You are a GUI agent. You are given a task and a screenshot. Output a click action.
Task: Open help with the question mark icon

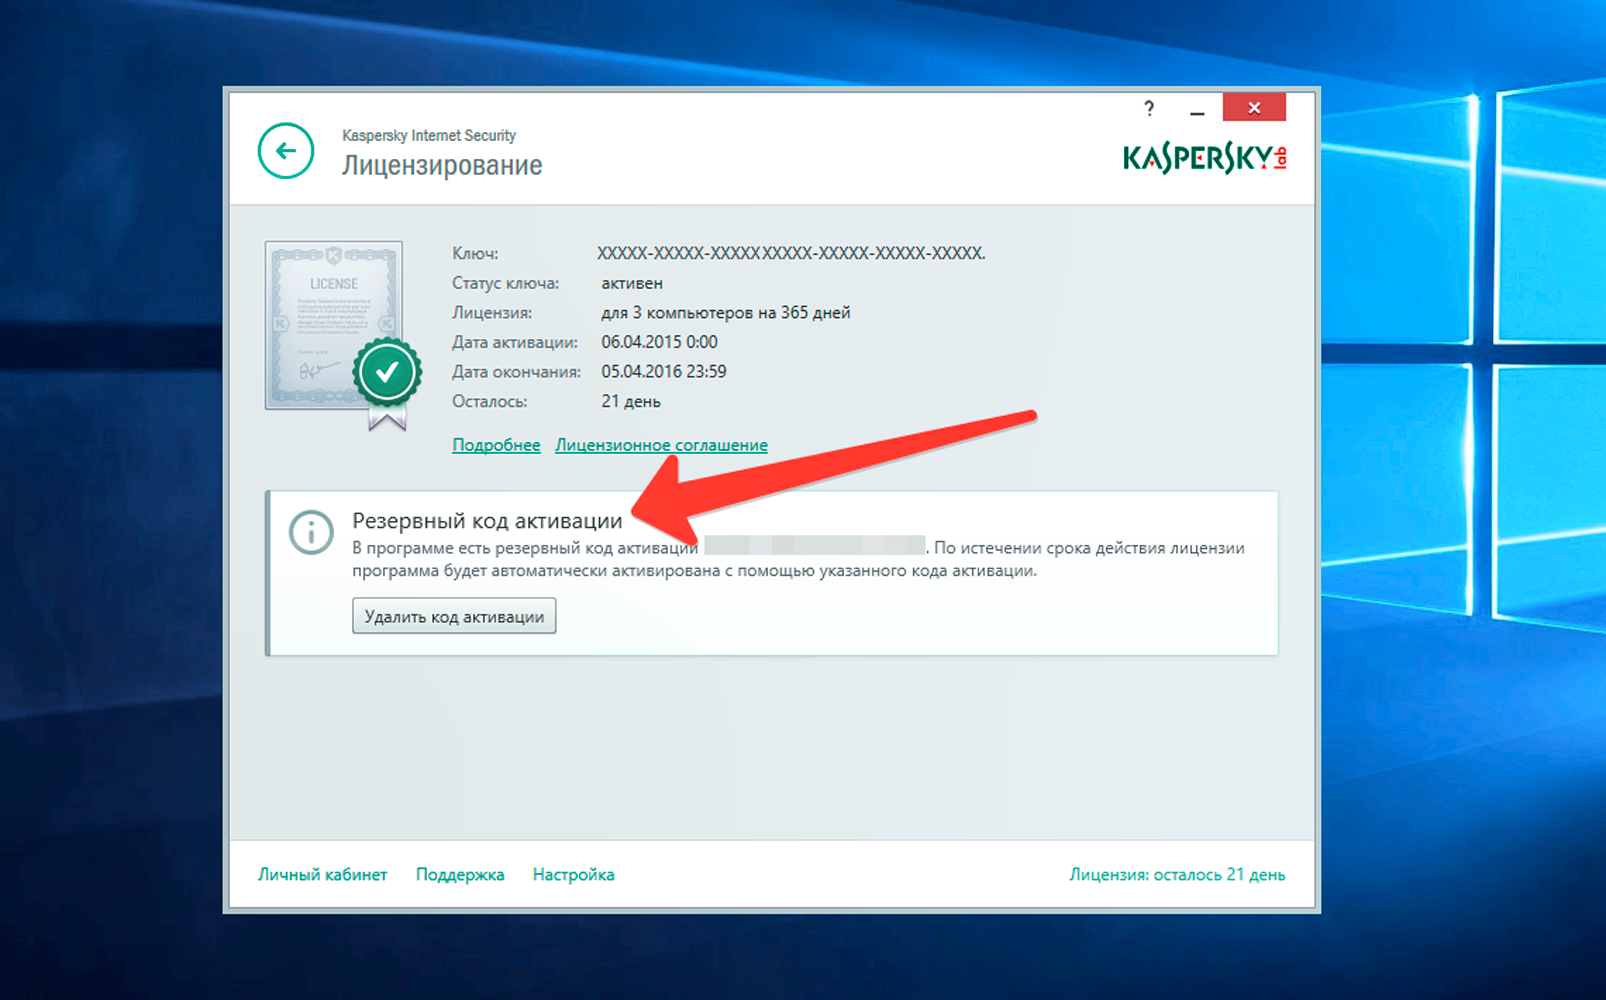click(1149, 108)
